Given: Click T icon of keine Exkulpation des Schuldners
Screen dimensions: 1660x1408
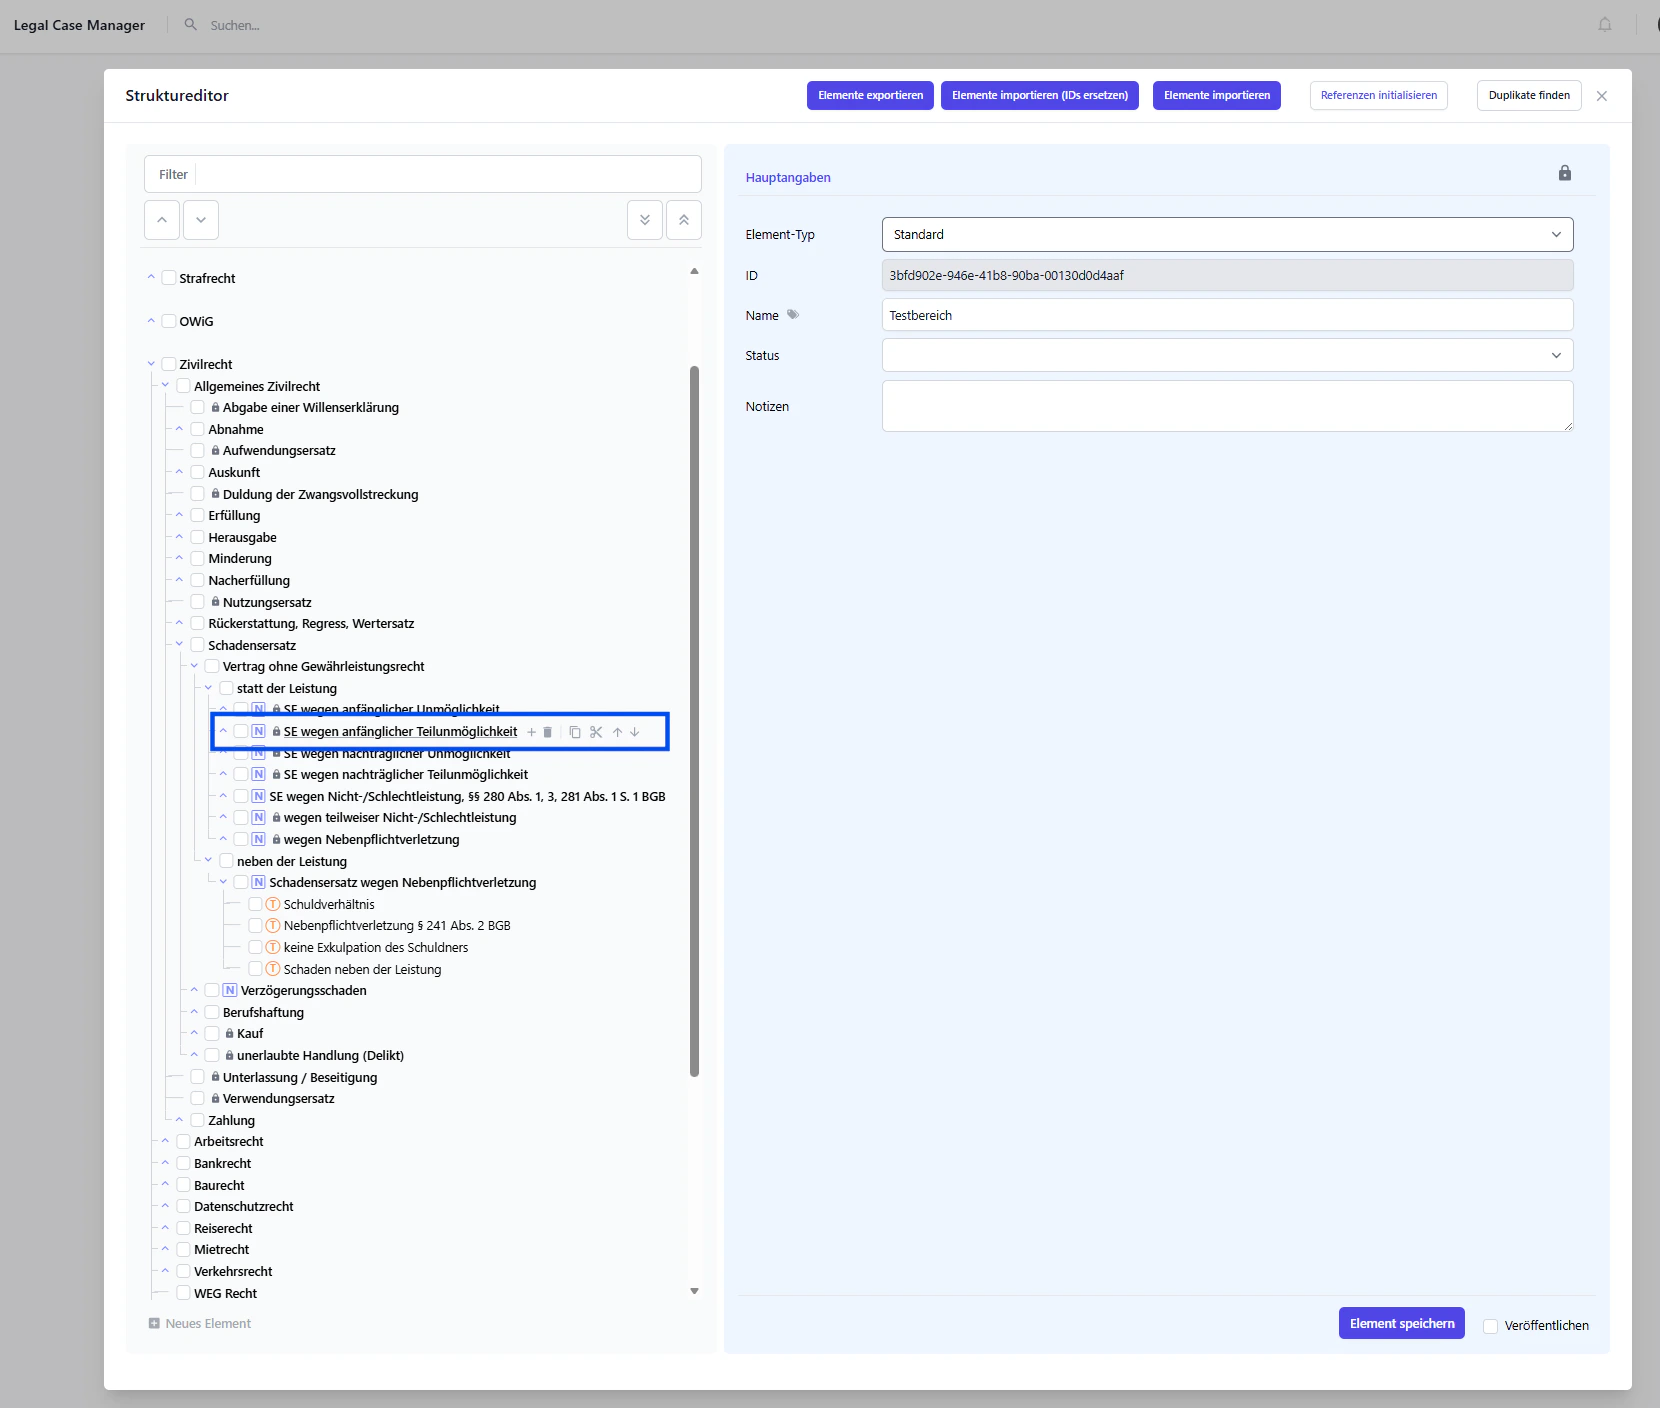Looking at the screenshot, I should 272,947.
